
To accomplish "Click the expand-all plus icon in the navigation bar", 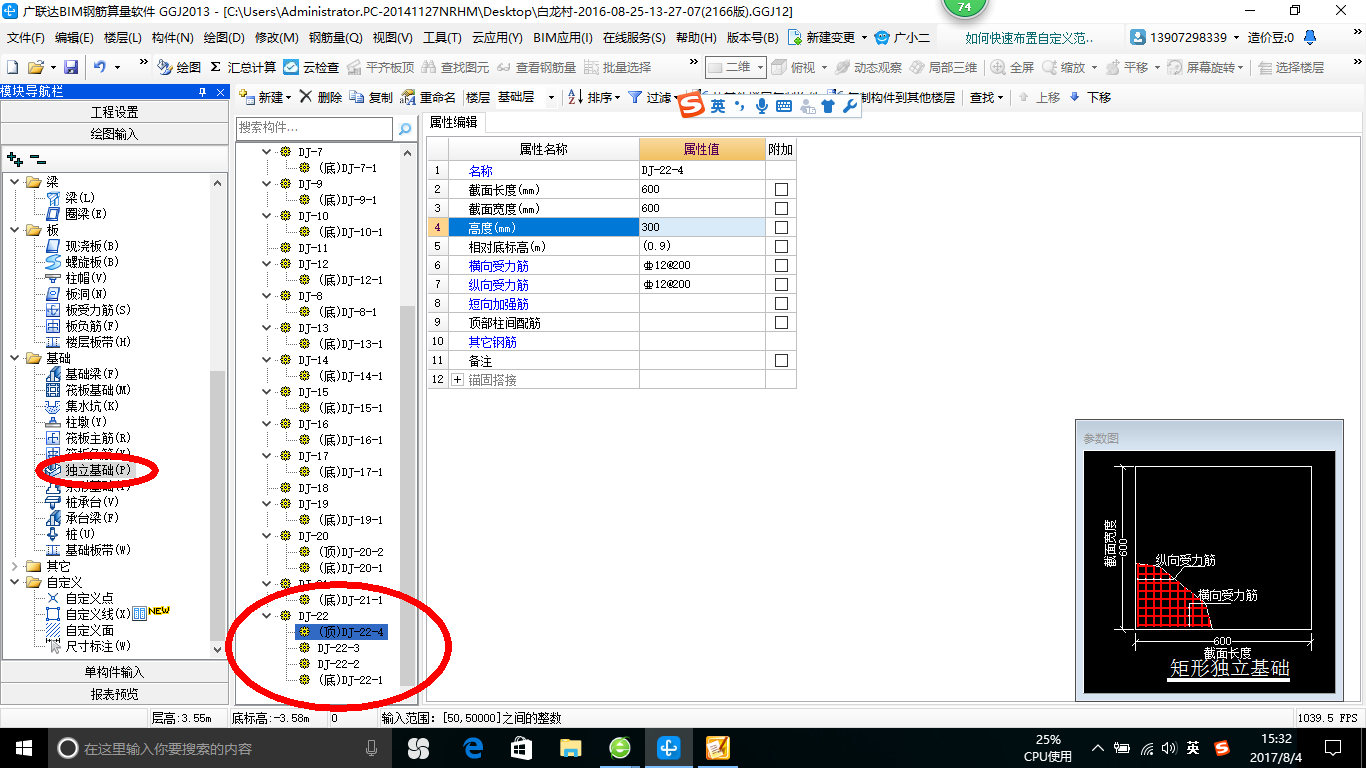I will 14,159.
